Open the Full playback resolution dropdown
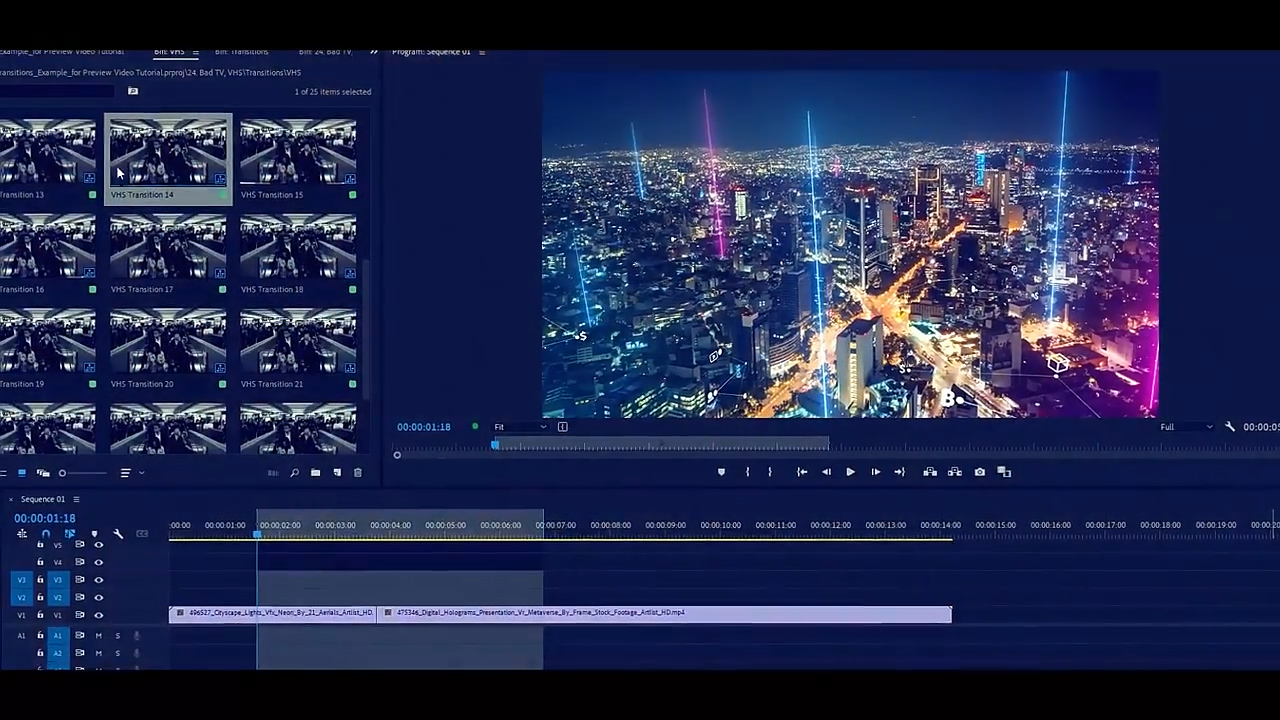This screenshot has height=720, width=1280. tap(1186, 427)
